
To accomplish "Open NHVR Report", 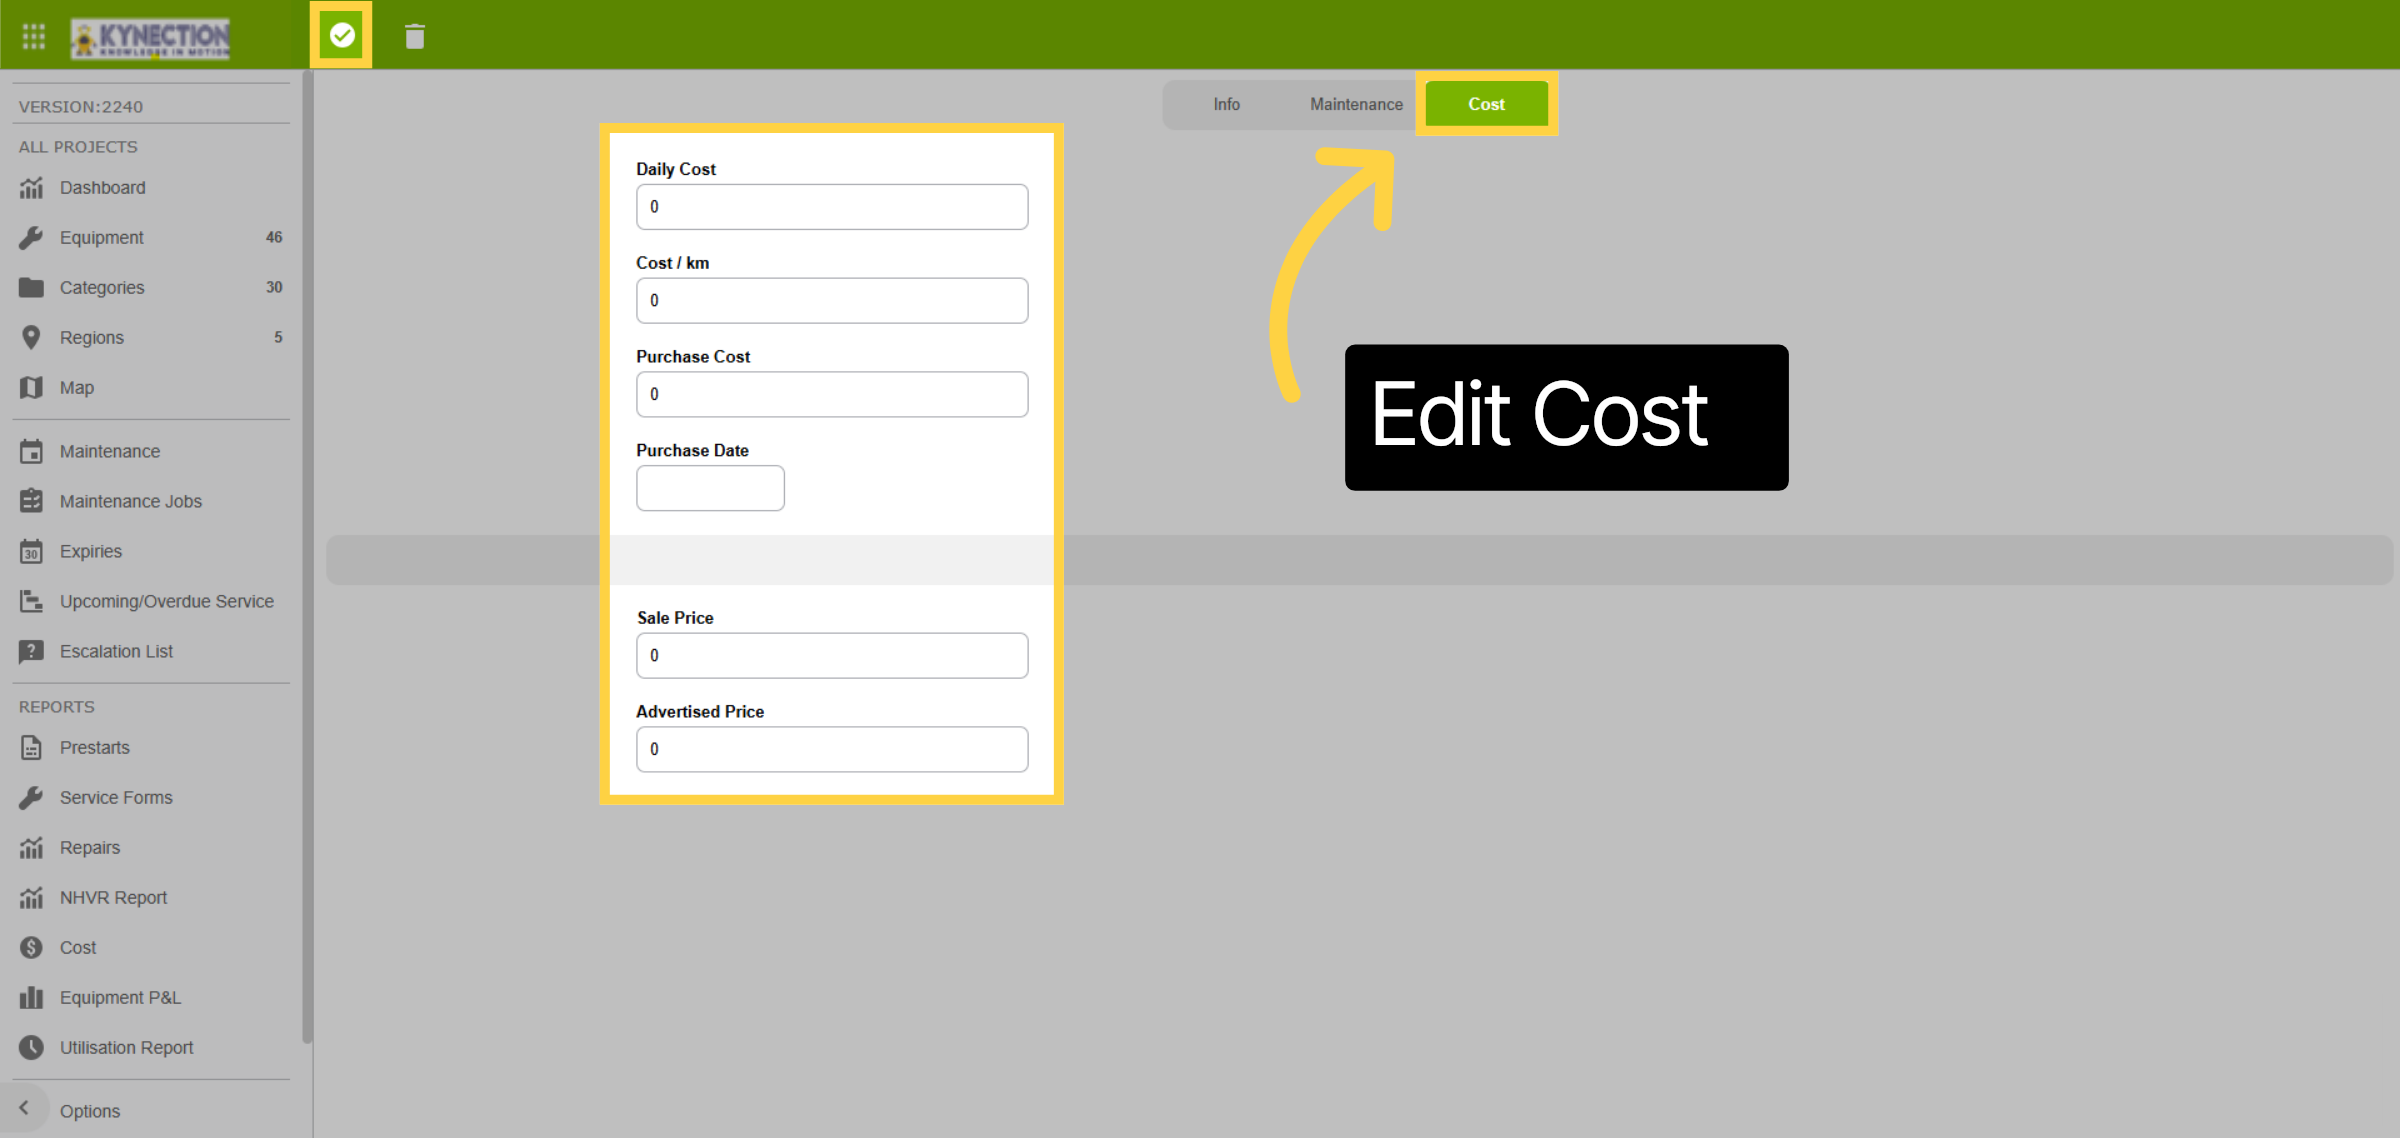I will tap(114, 898).
